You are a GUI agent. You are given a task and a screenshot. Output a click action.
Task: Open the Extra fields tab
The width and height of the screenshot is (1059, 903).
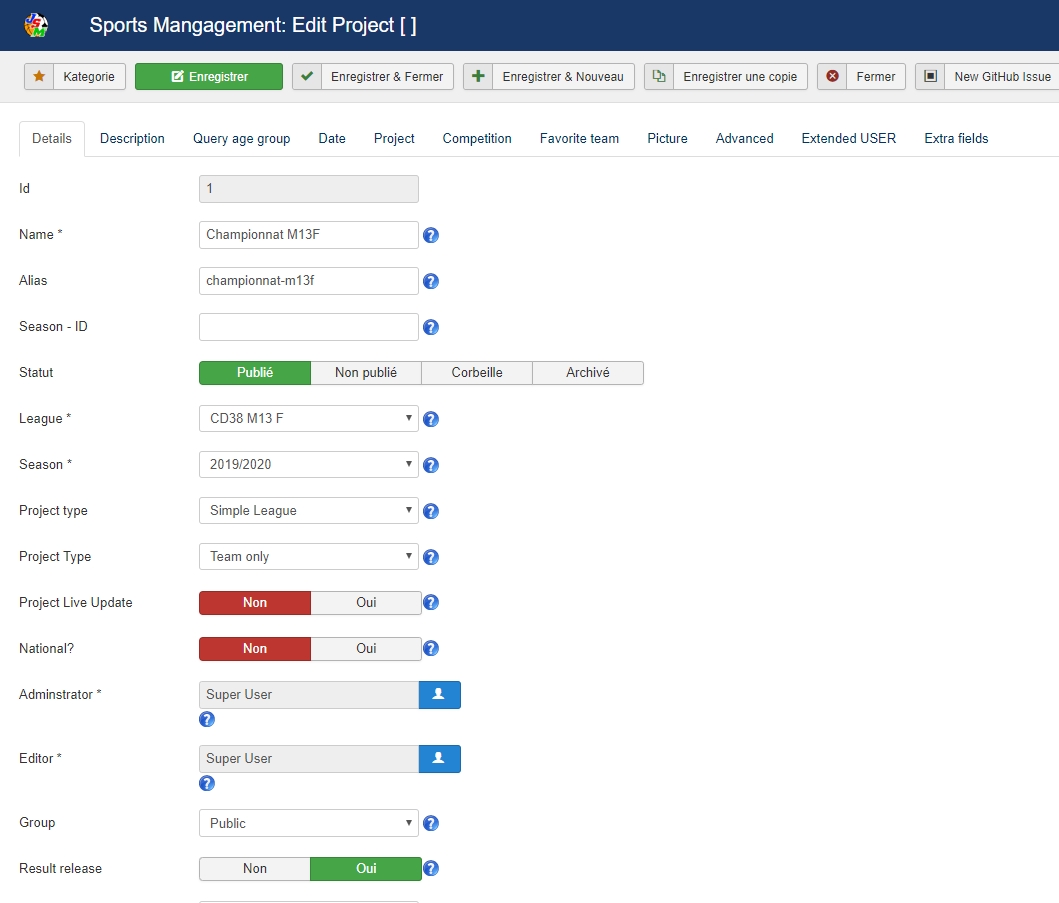point(956,139)
